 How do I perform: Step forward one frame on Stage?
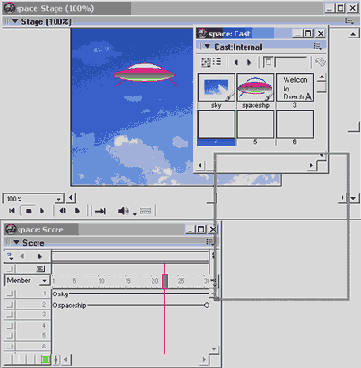tap(77, 211)
